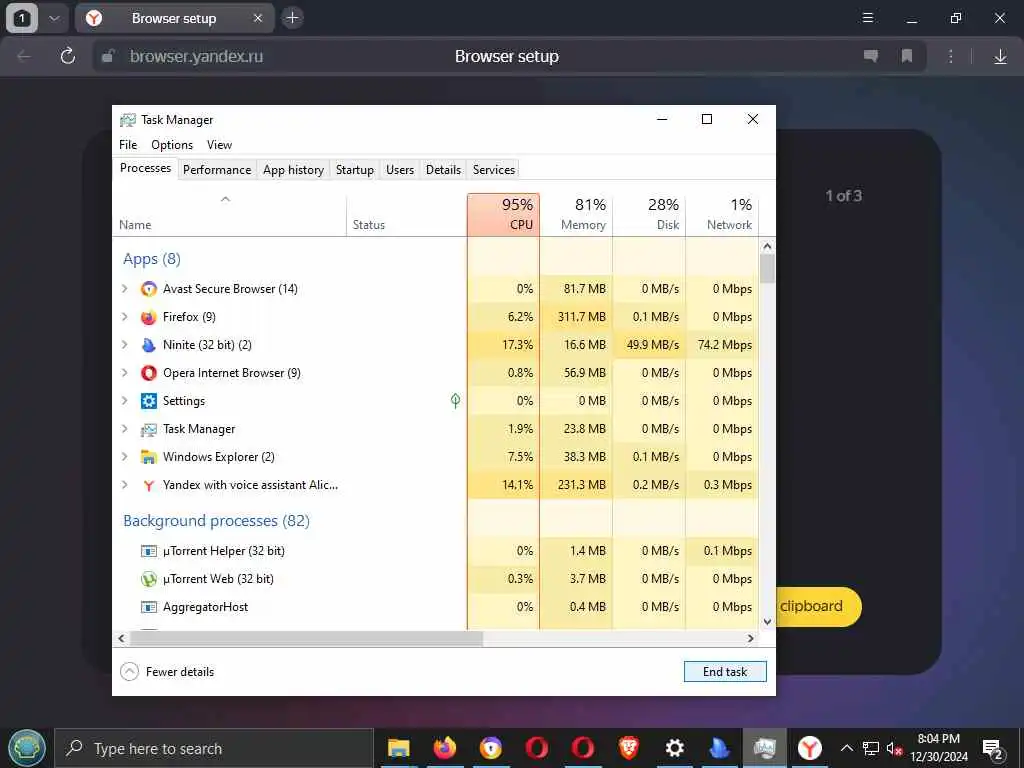Click the Windows Start button

(x=27, y=748)
